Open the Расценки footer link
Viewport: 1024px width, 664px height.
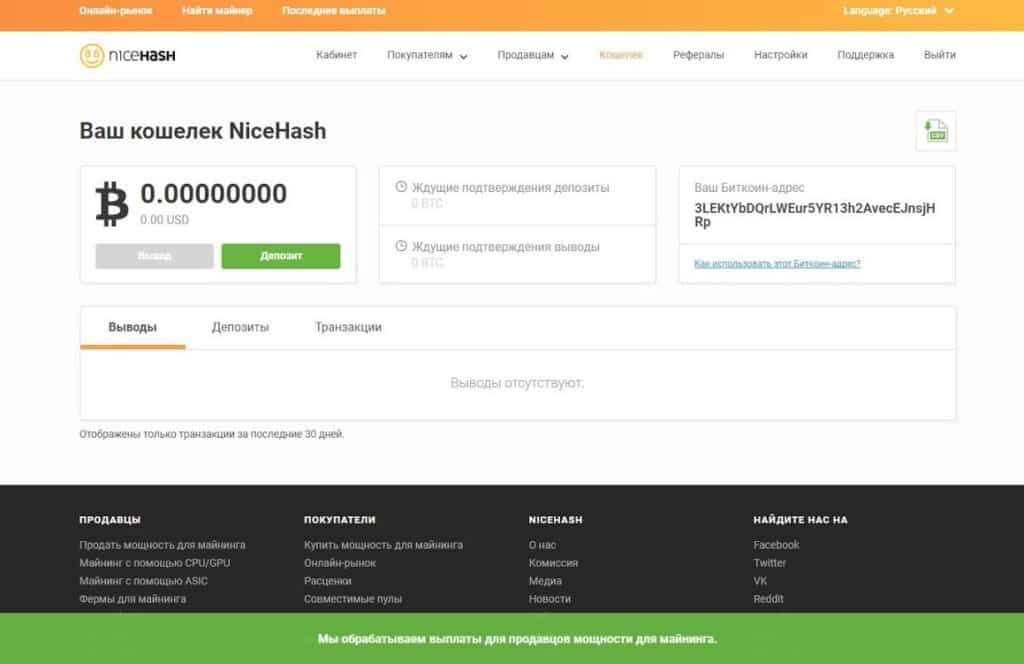(328, 581)
